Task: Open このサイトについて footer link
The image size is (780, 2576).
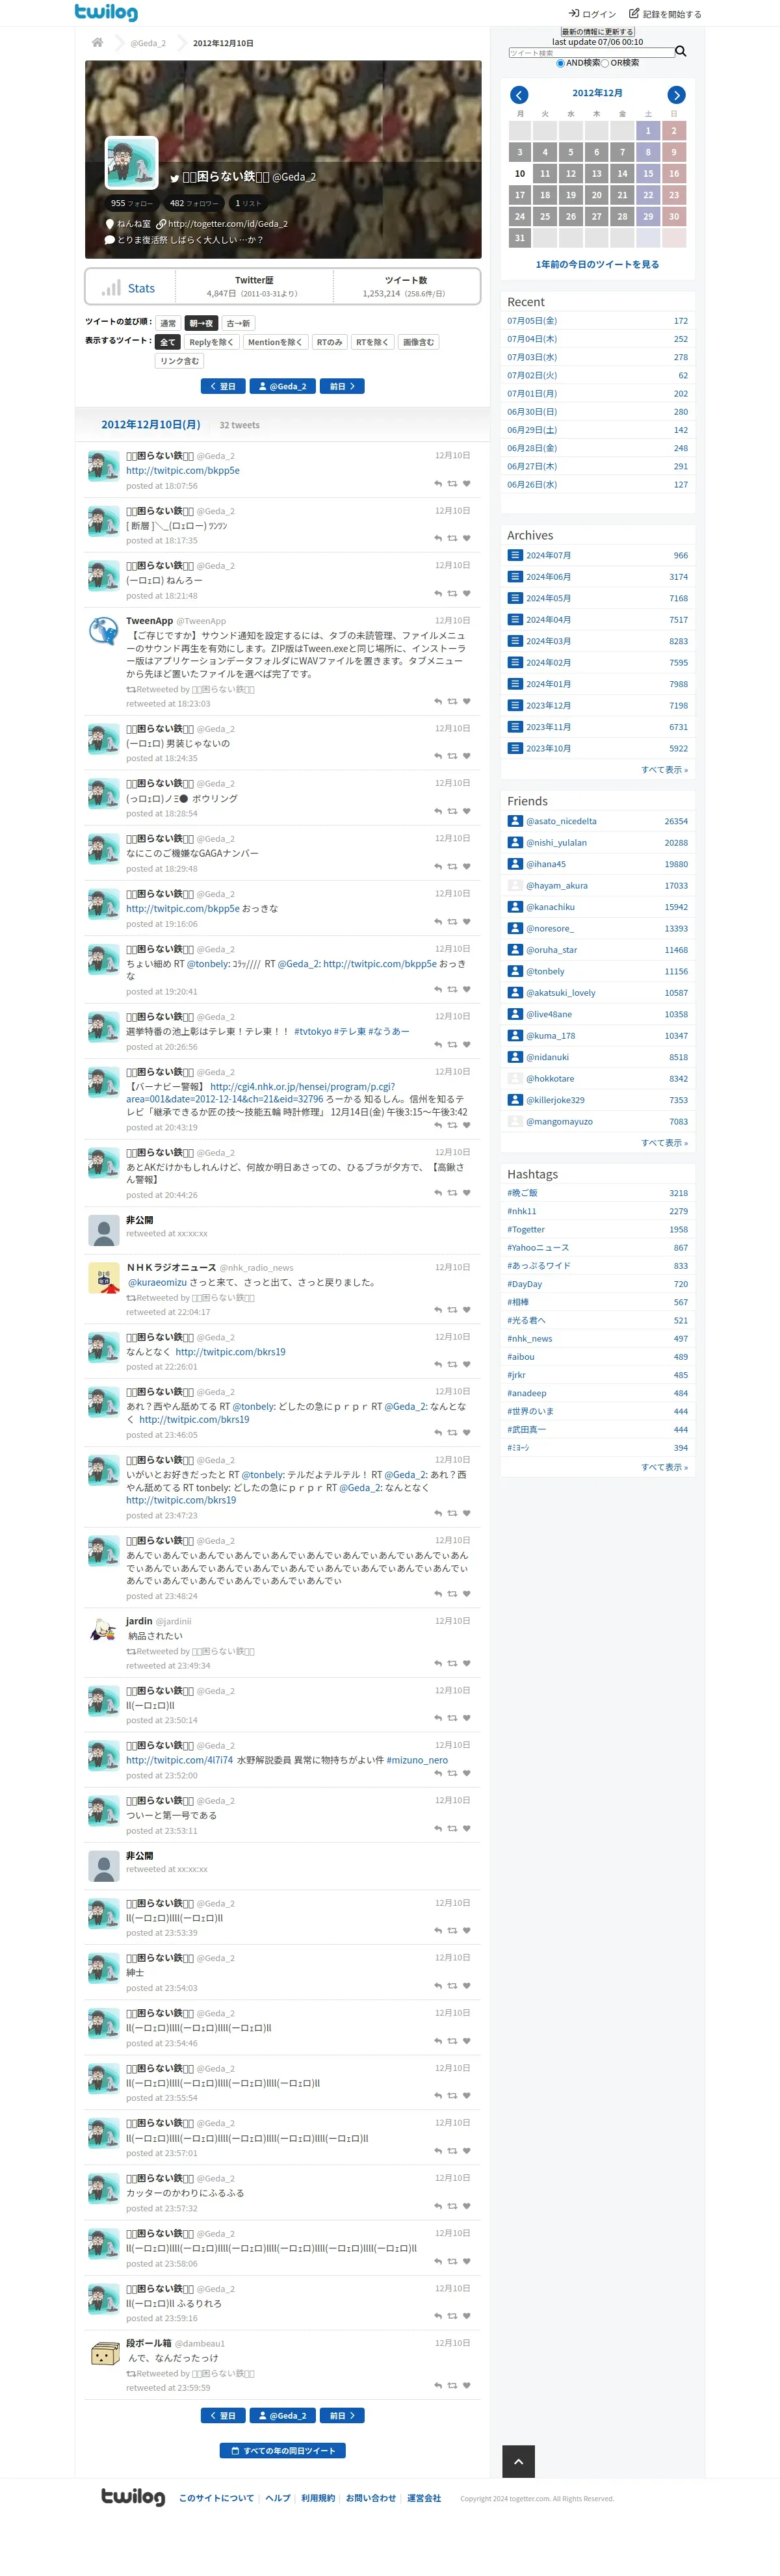Action: click(216, 2498)
